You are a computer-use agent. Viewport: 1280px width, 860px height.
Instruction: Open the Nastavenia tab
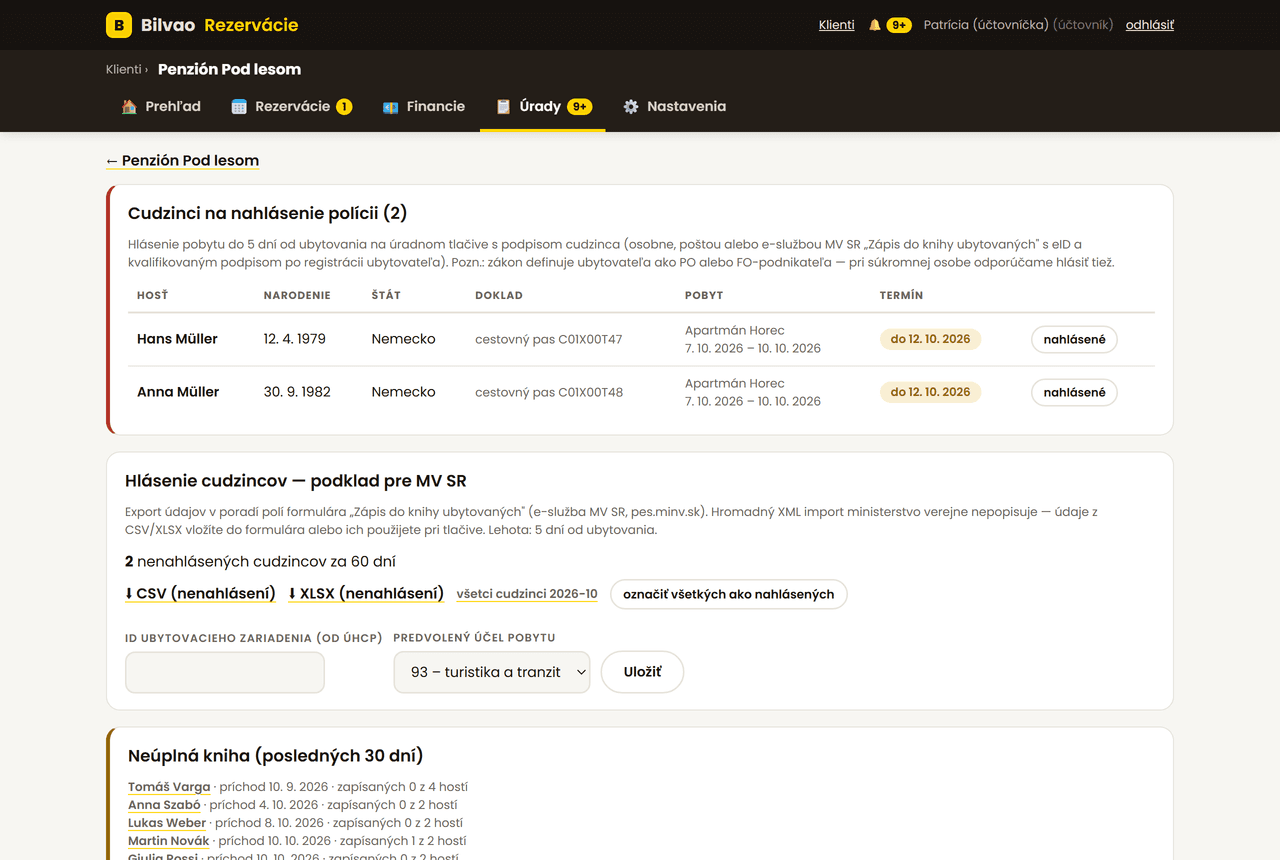pyautogui.click(x=674, y=106)
